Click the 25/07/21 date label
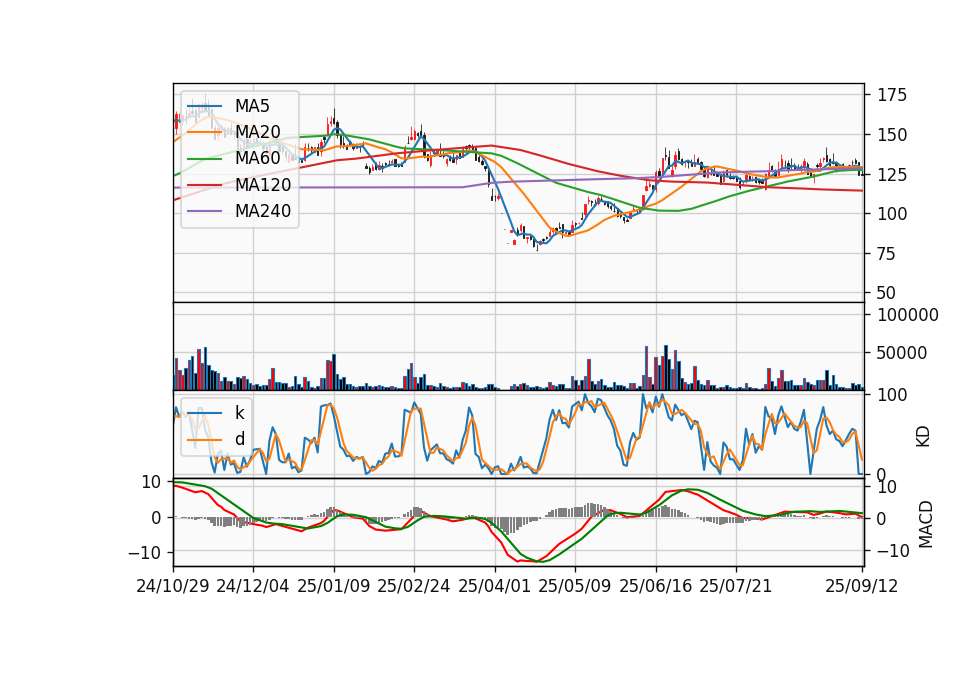This screenshot has height=690, width=960. click(x=736, y=586)
